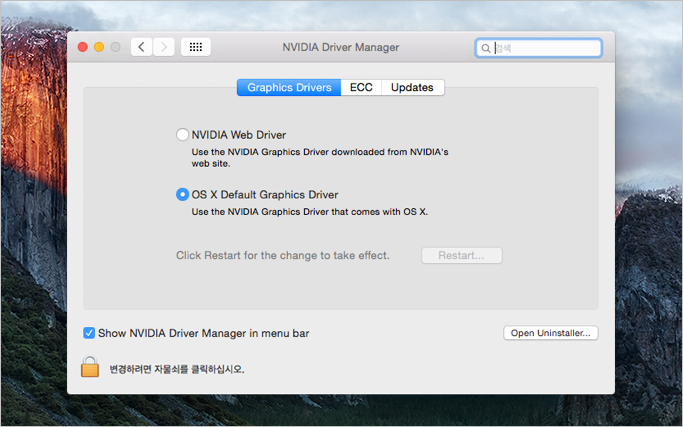Click the NVIDIA Driver Manager window title
The image size is (683, 427).
[341, 47]
